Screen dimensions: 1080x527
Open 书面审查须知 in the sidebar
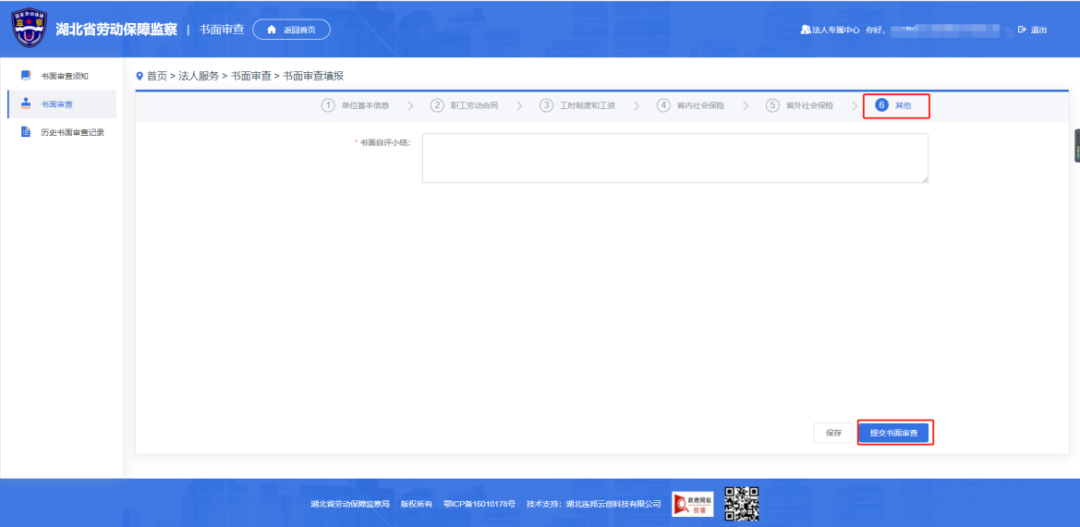[x=65, y=76]
